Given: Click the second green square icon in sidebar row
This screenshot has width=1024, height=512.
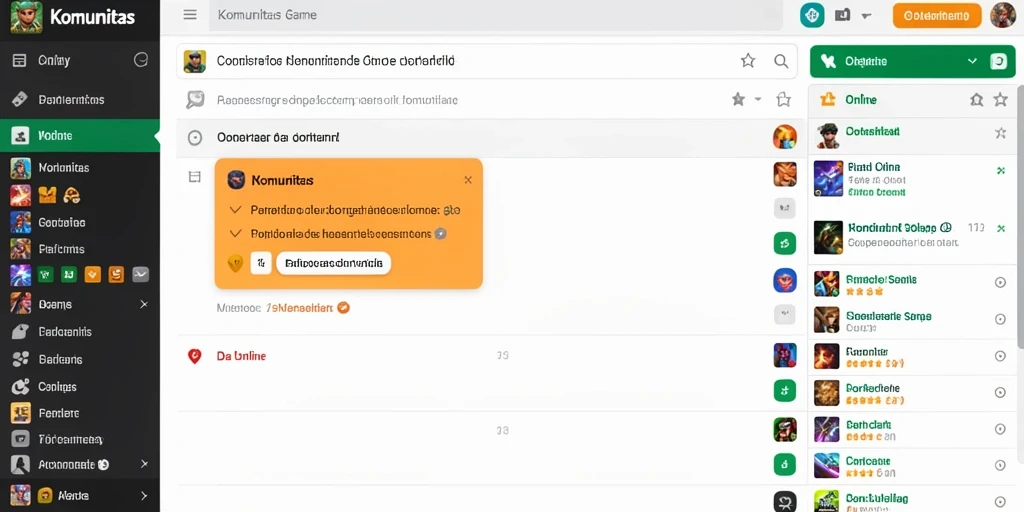Looking at the screenshot, I should (x=69, y=274).
